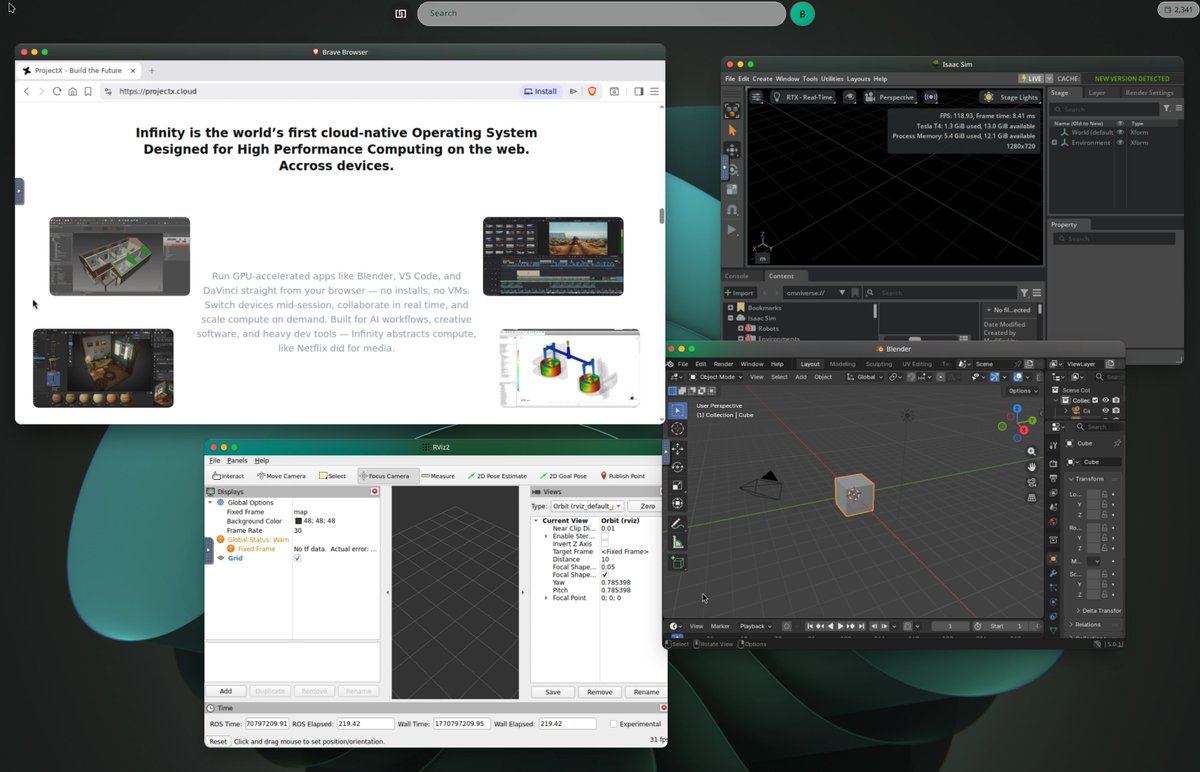Select the Publish Point tool in RViz2
The image size is (1200, 772).
click(x=623, y=476)
